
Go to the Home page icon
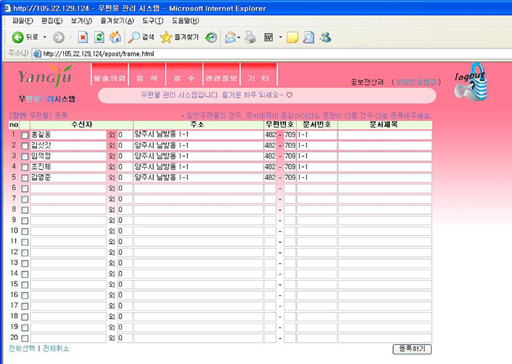click(115, 37)
